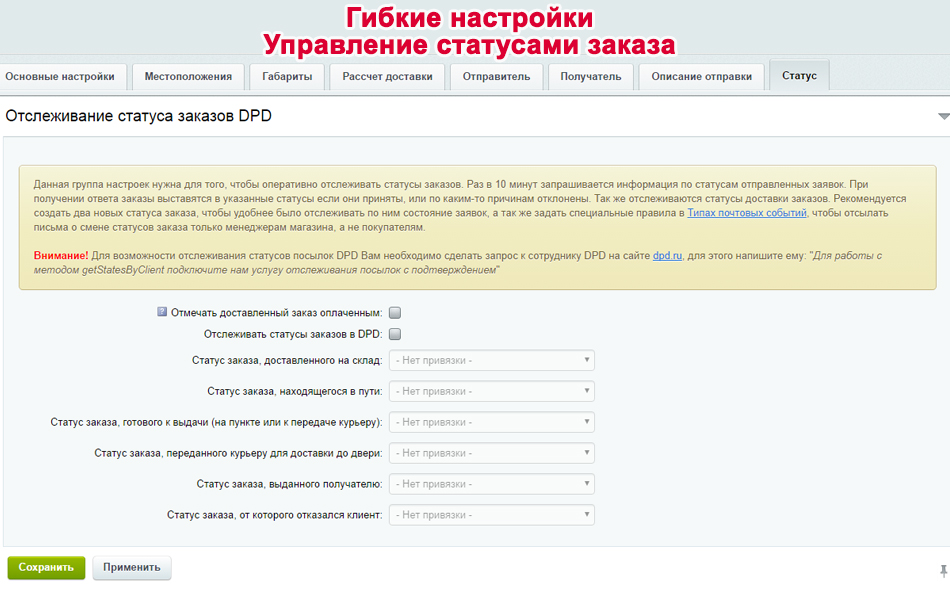Enable marking delivered order as paid

tap(395, 313)
